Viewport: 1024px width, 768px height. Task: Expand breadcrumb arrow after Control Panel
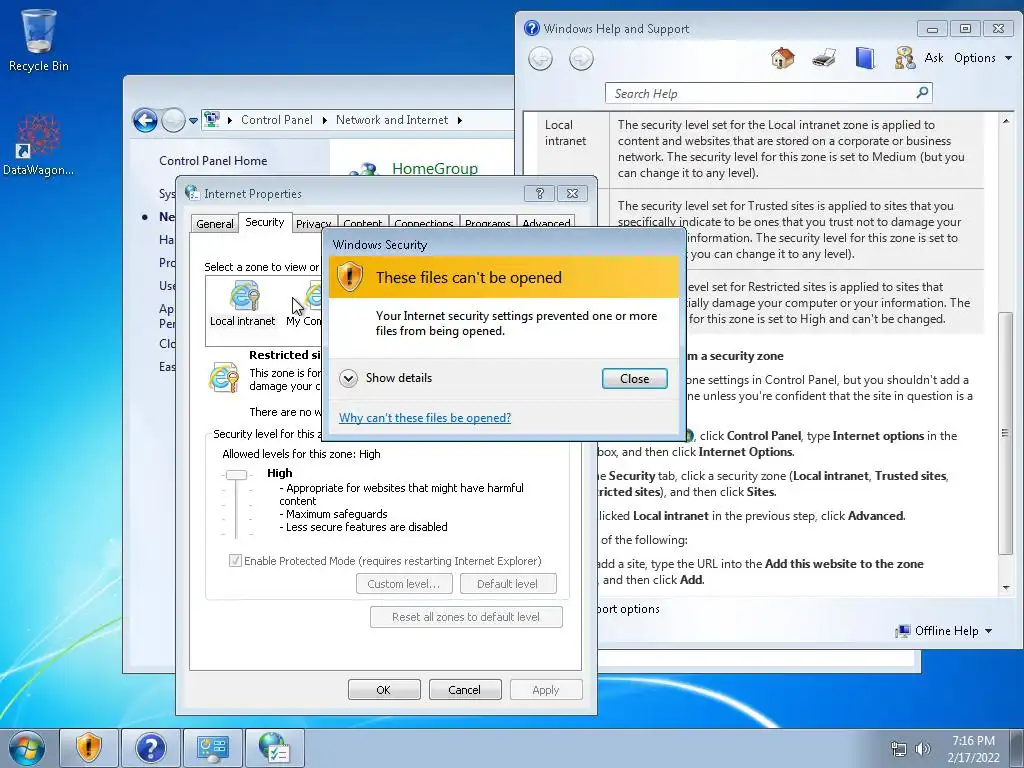click(x=325, y=120)
